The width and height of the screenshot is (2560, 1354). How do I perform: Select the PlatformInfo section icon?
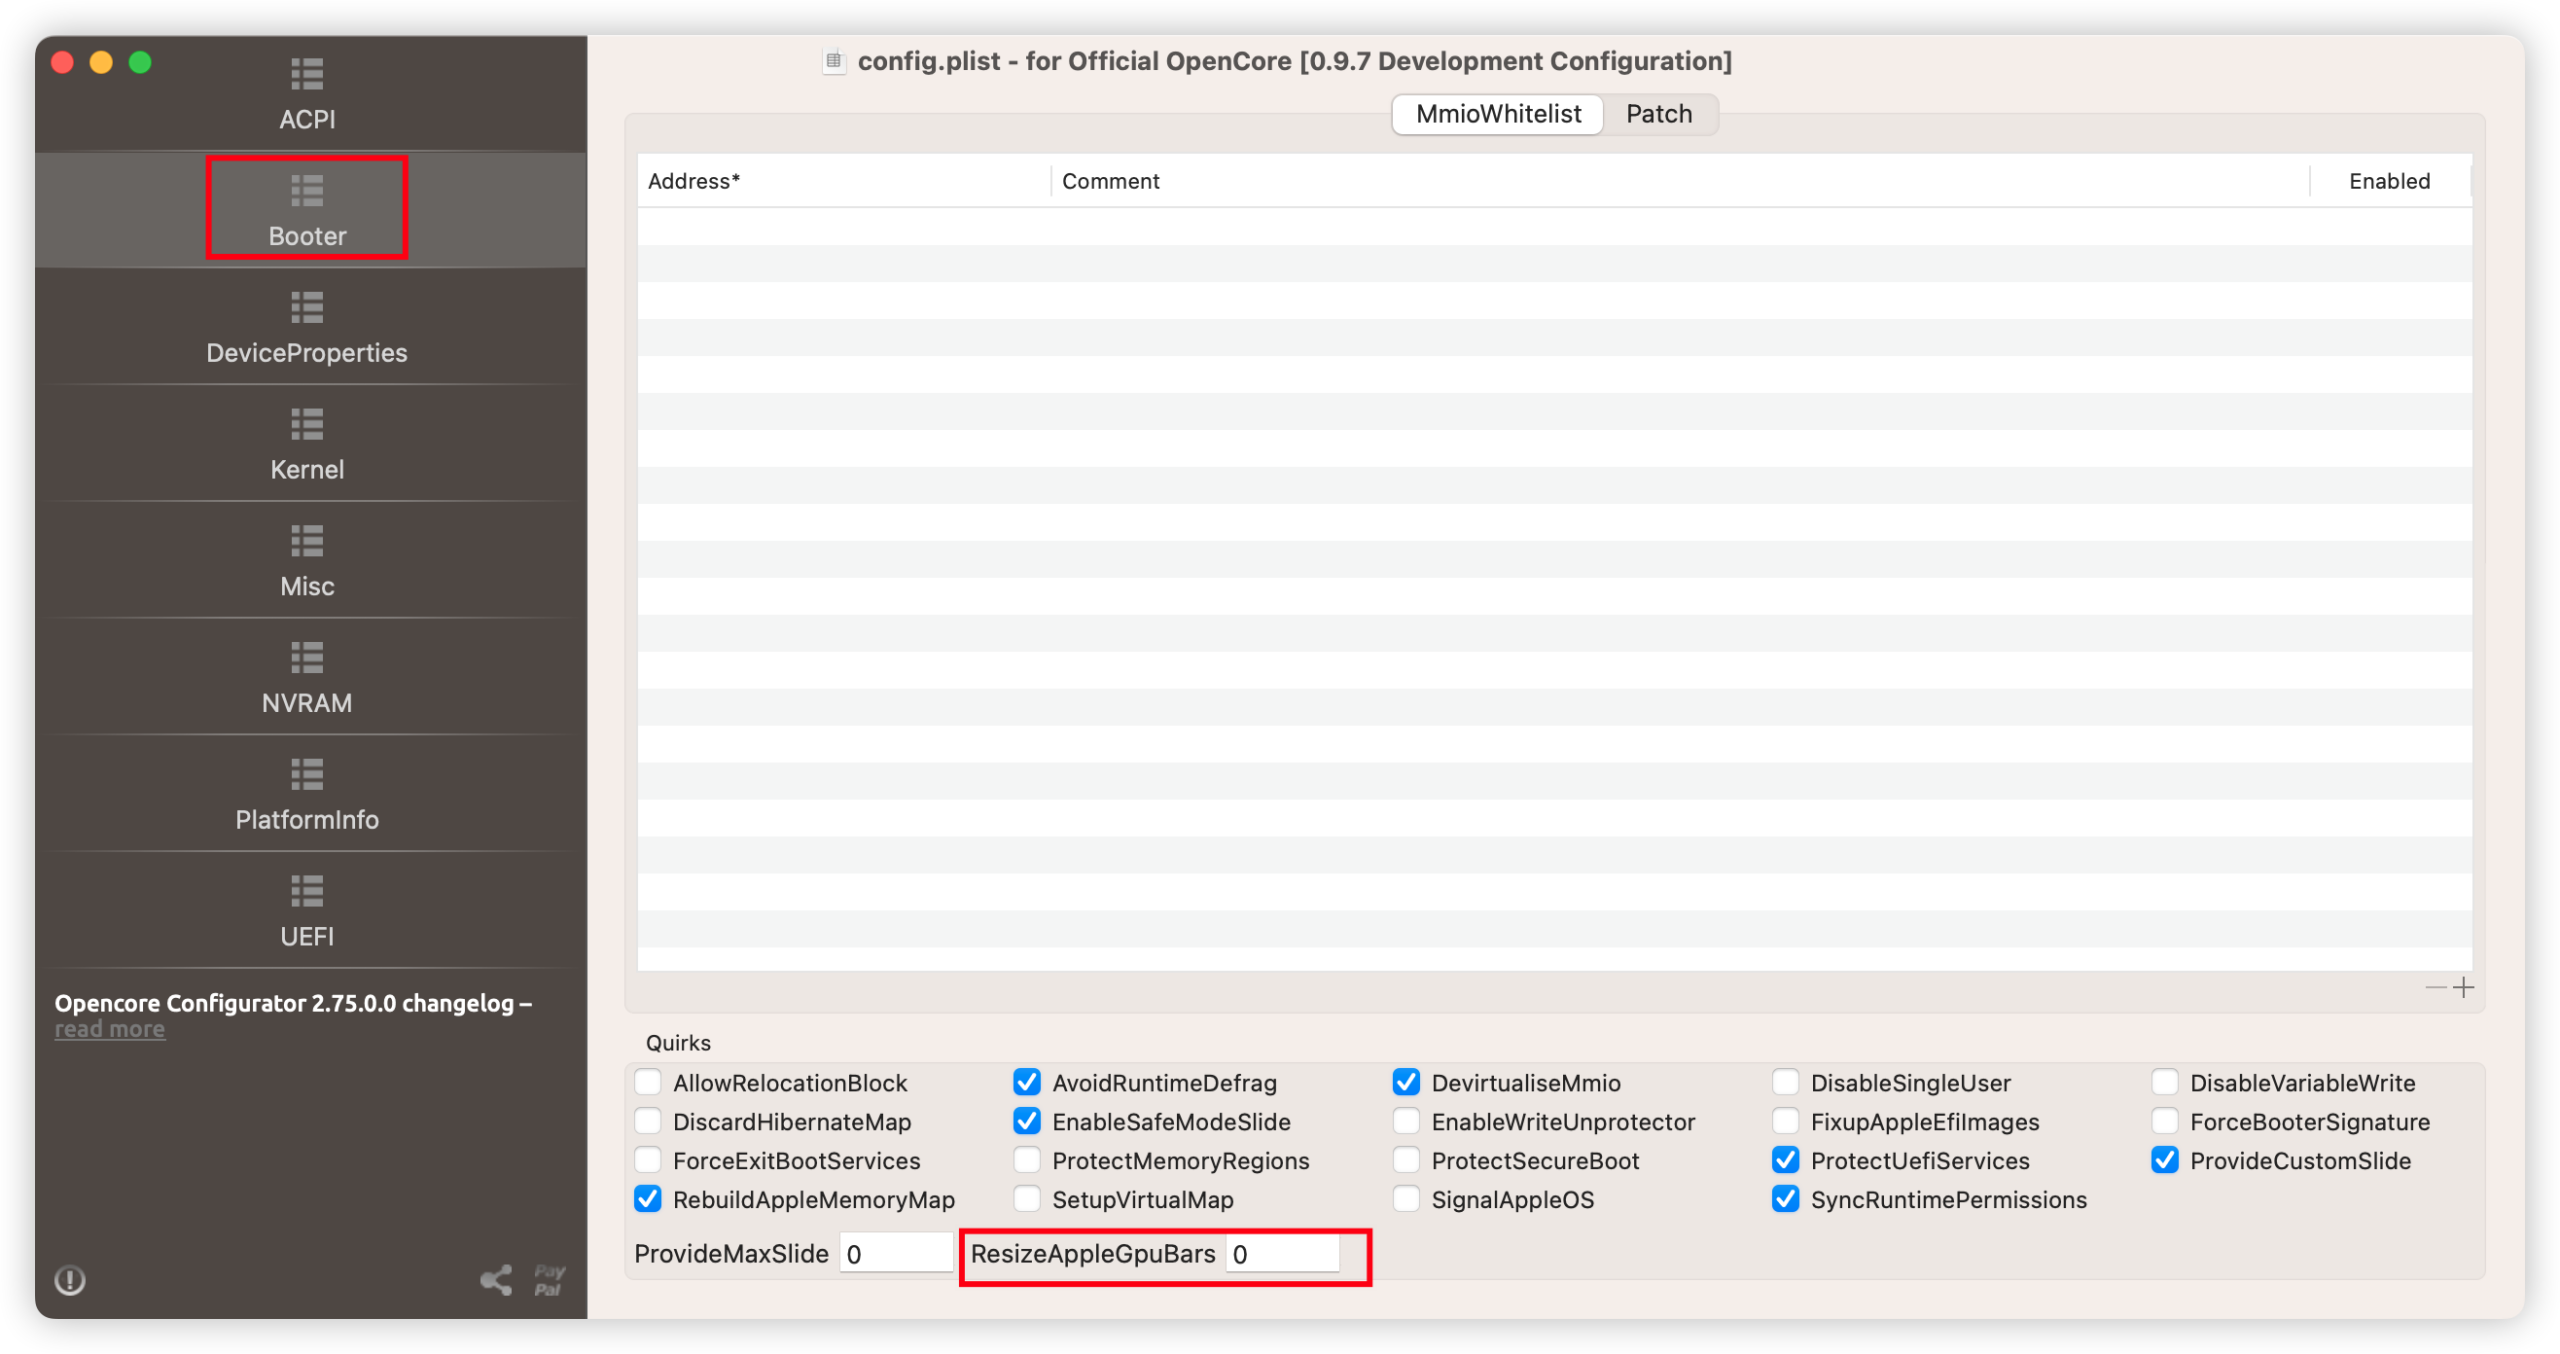point(307,775)
